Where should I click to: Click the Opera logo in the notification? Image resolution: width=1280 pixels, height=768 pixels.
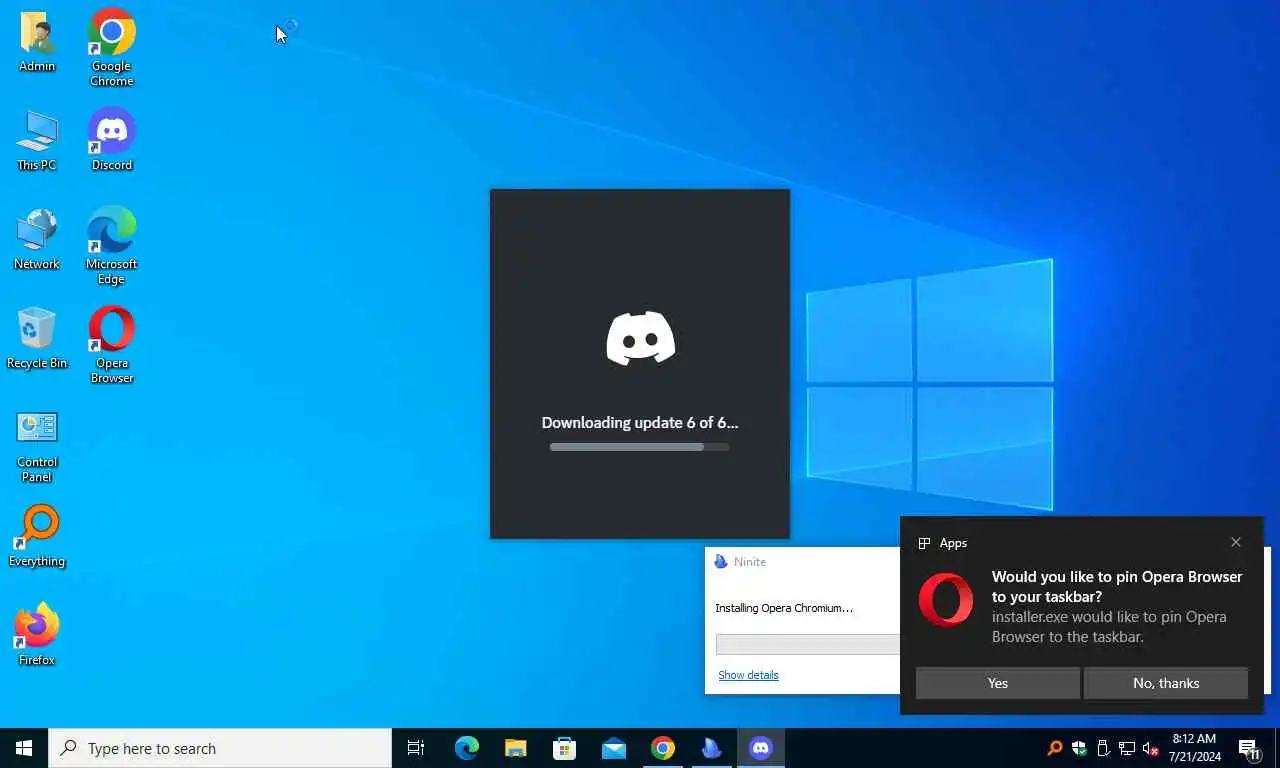(945, 600)
